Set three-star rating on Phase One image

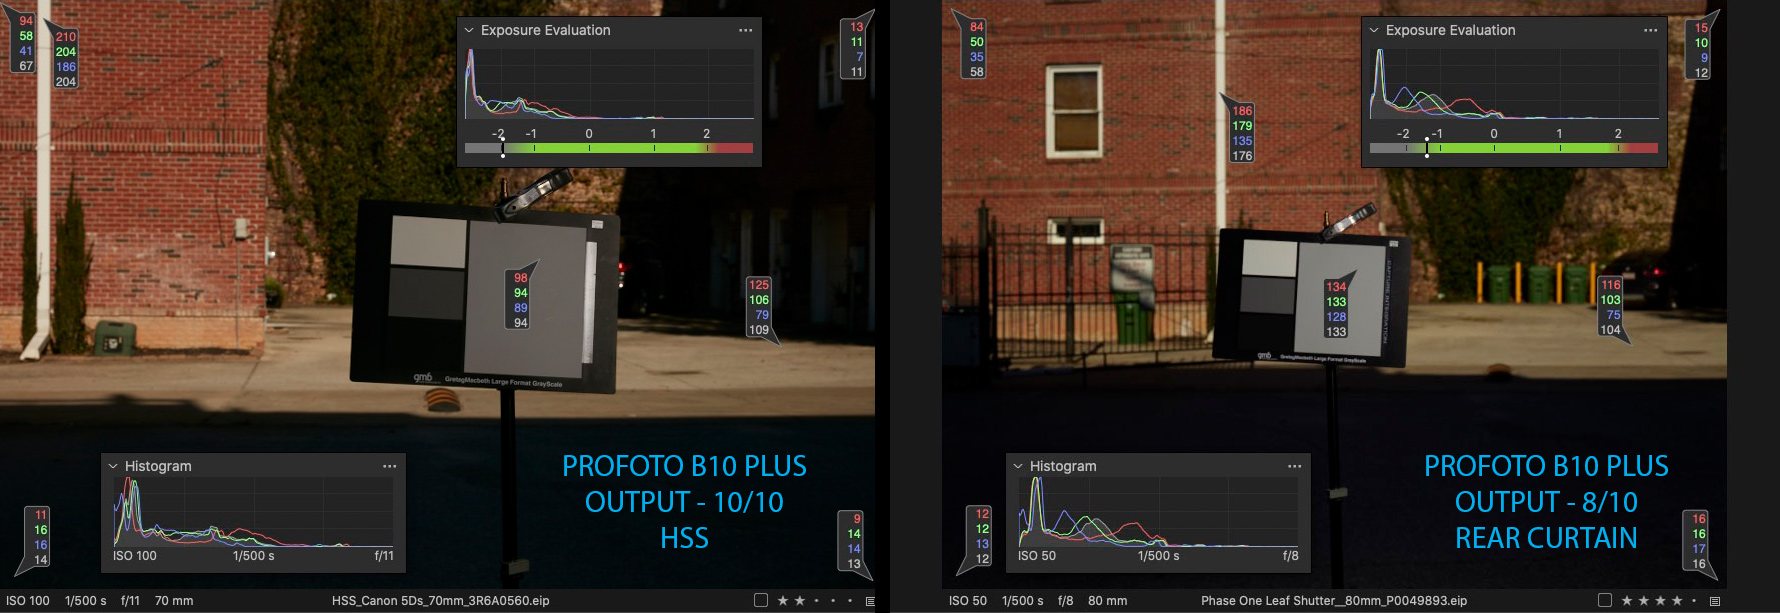1660,600
